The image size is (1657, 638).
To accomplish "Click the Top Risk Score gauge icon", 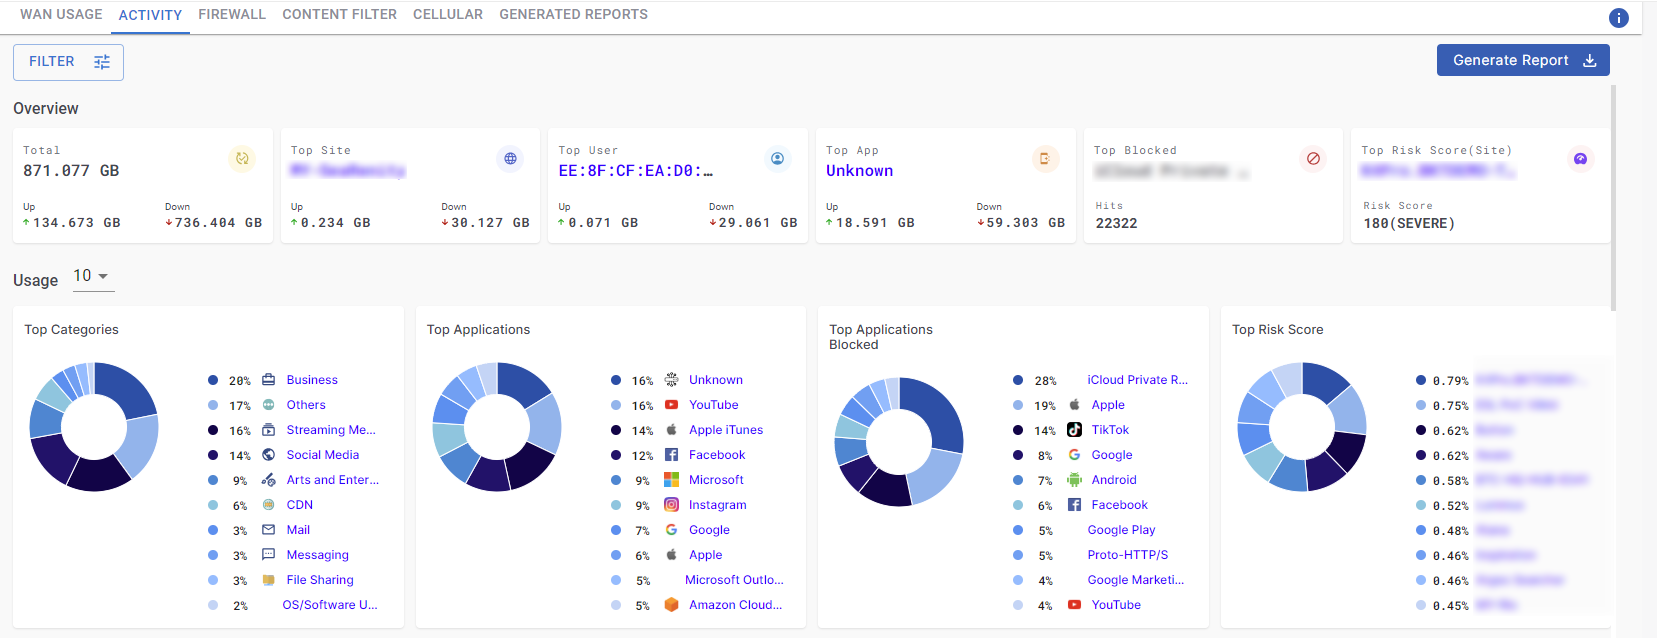I will tap(1580, 159).
